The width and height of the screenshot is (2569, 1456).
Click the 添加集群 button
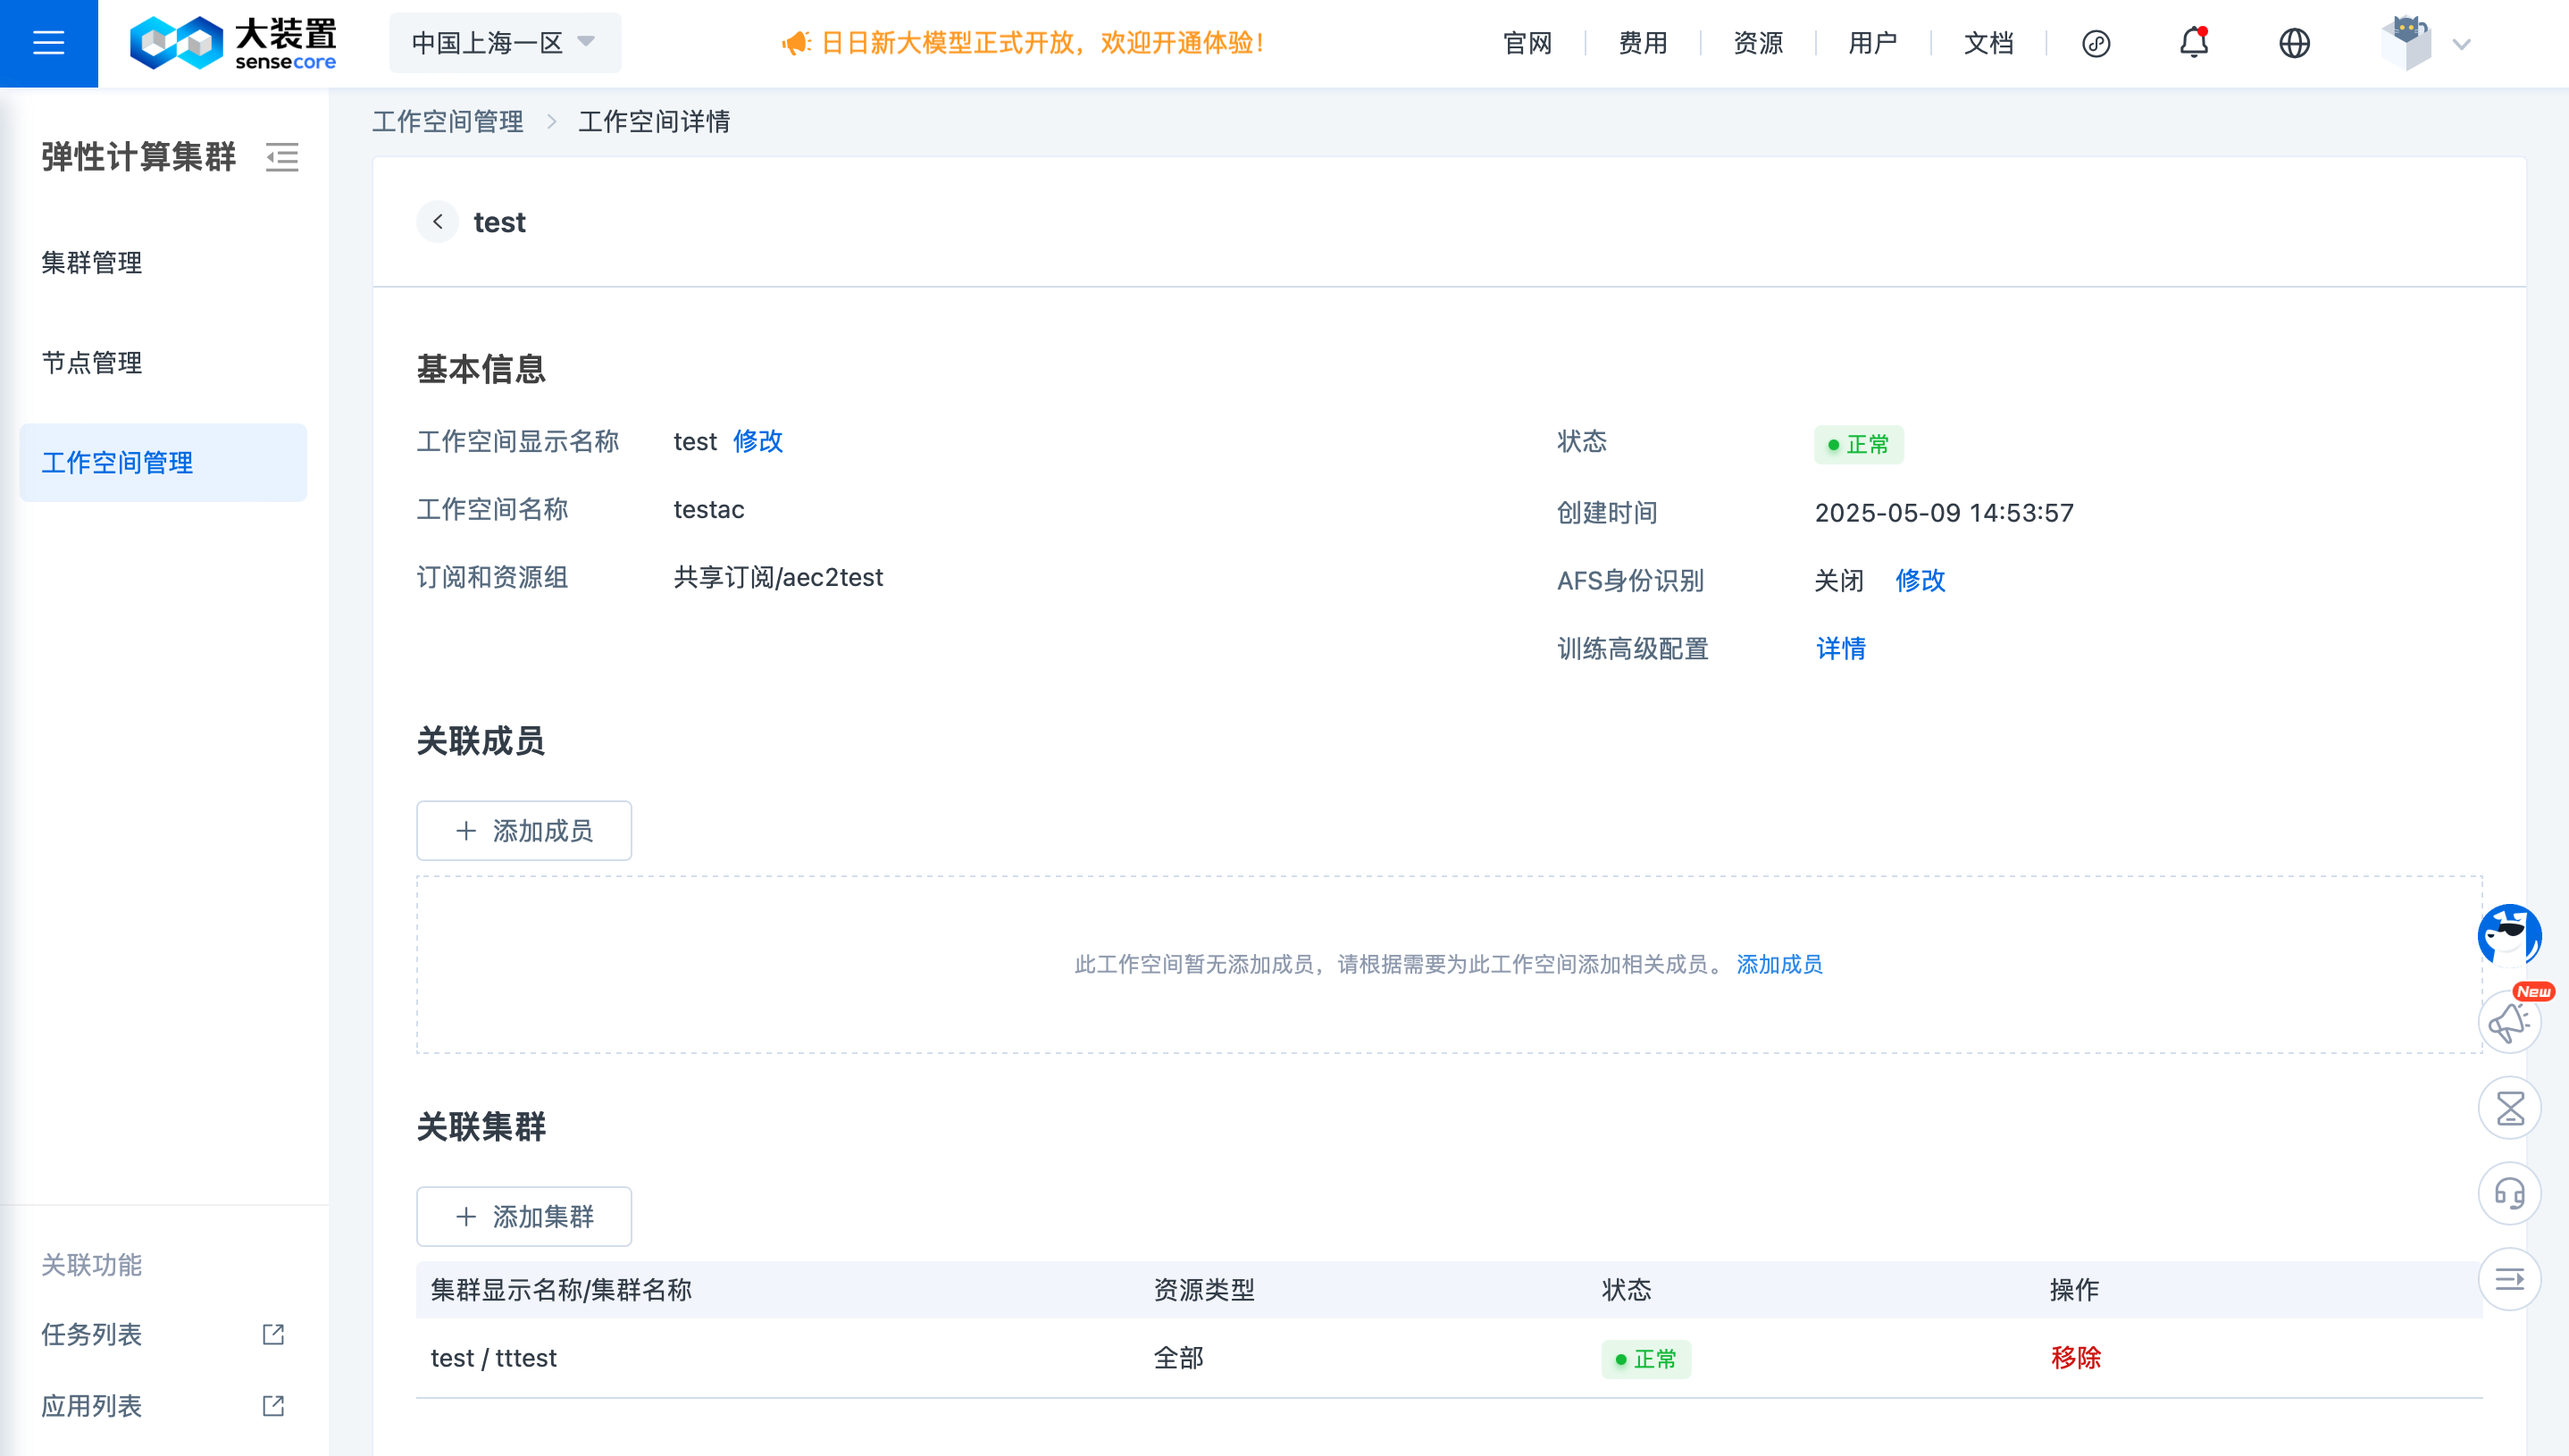point(524,1216)
